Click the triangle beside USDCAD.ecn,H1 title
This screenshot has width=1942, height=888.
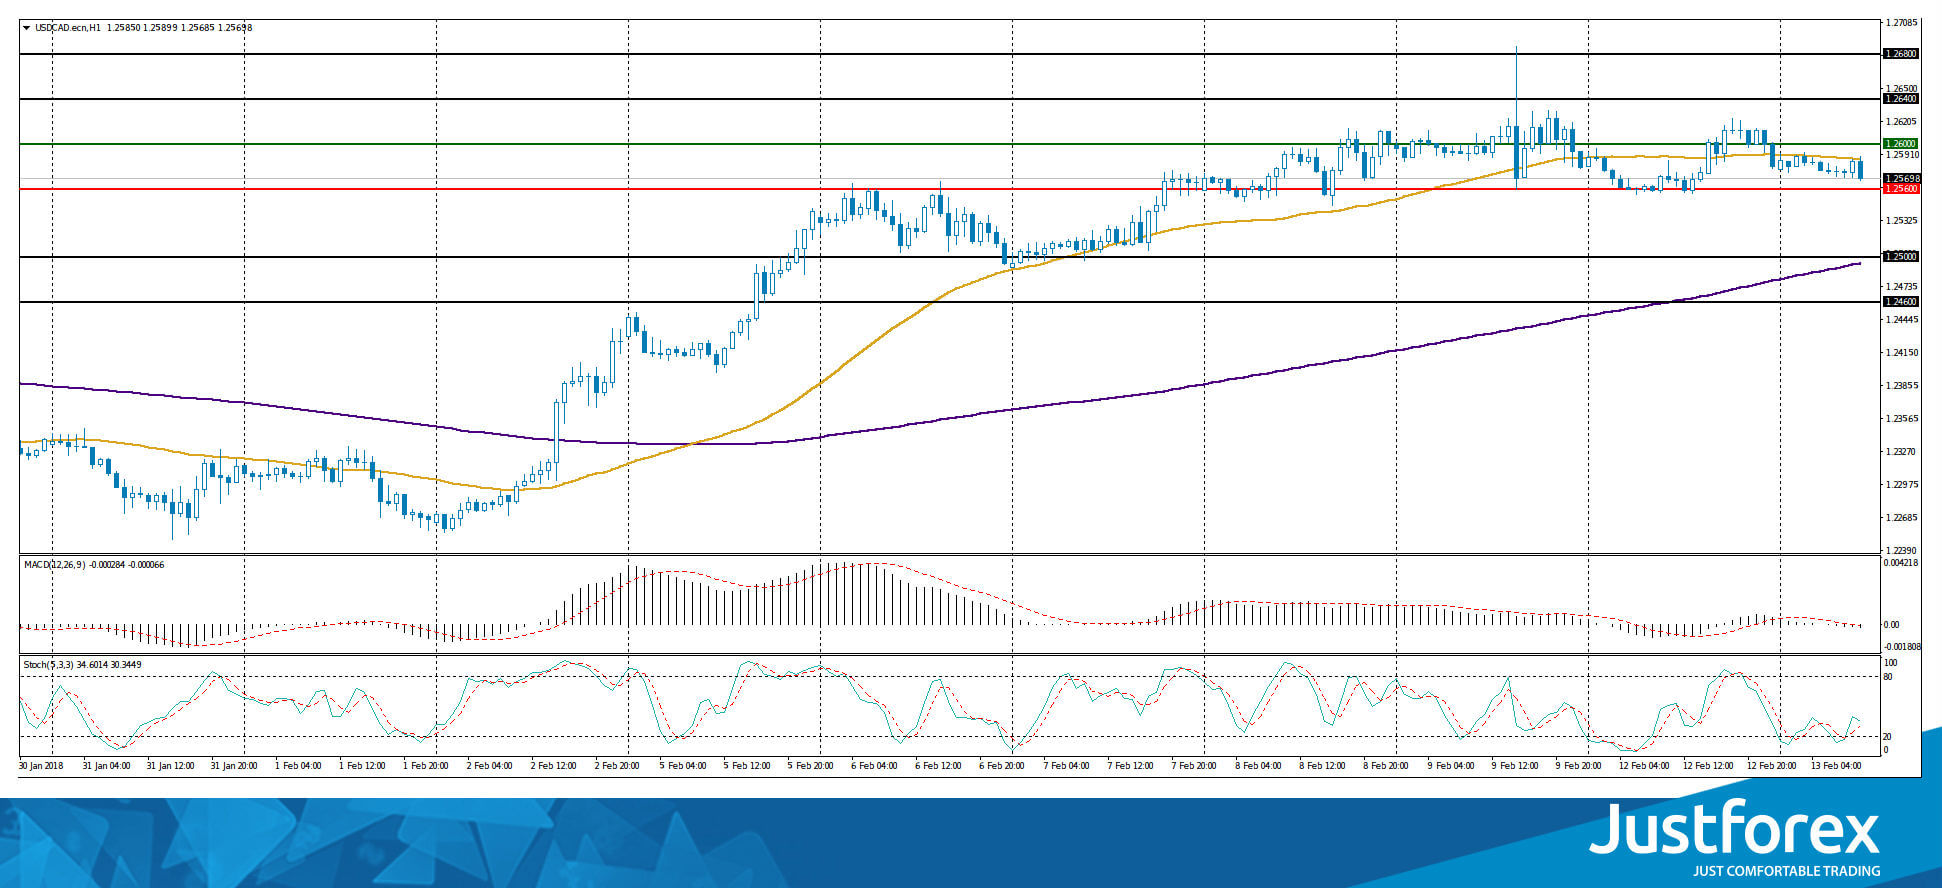point(27,28)
